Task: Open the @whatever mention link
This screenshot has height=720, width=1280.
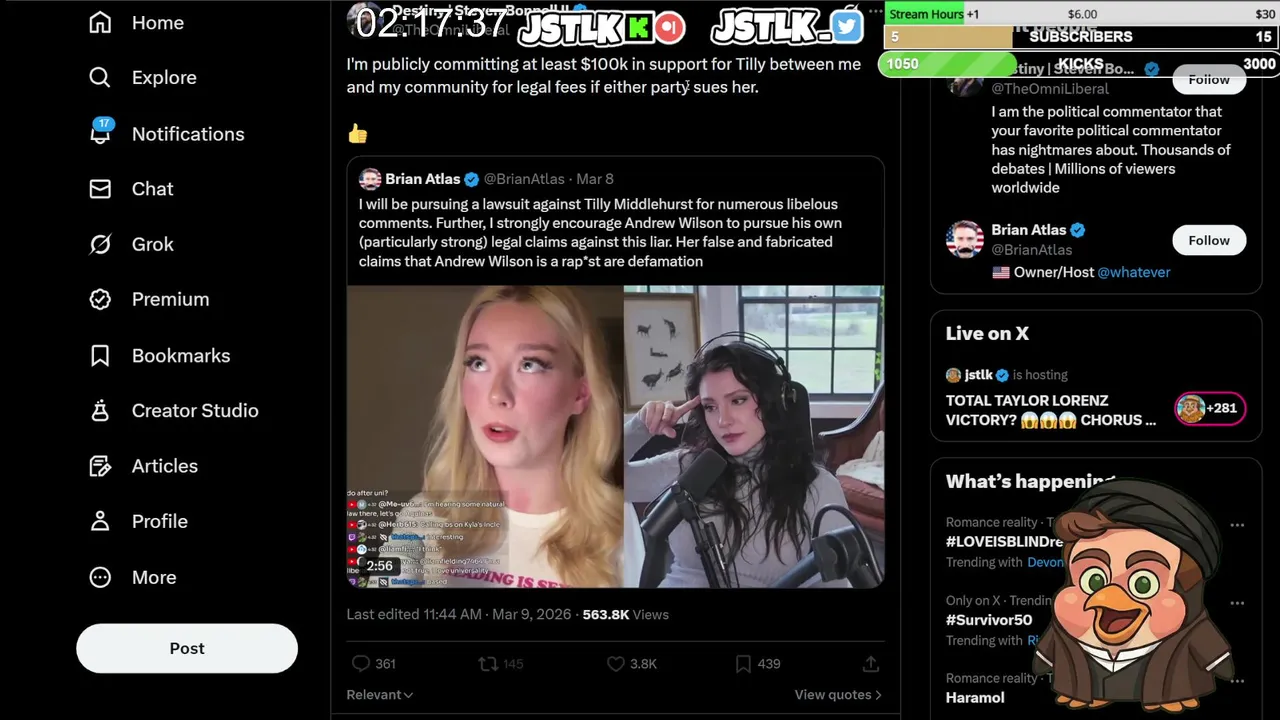Action: pos(1134,272)
